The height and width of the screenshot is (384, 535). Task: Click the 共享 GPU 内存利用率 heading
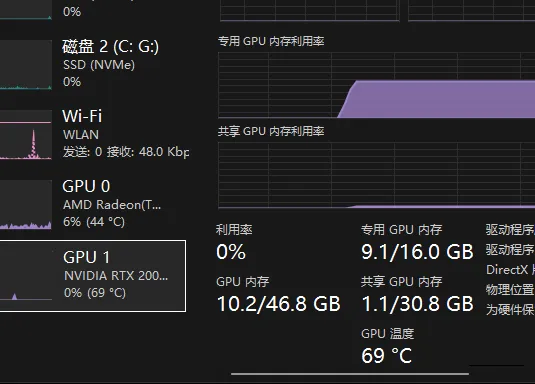tap(271, 131)
